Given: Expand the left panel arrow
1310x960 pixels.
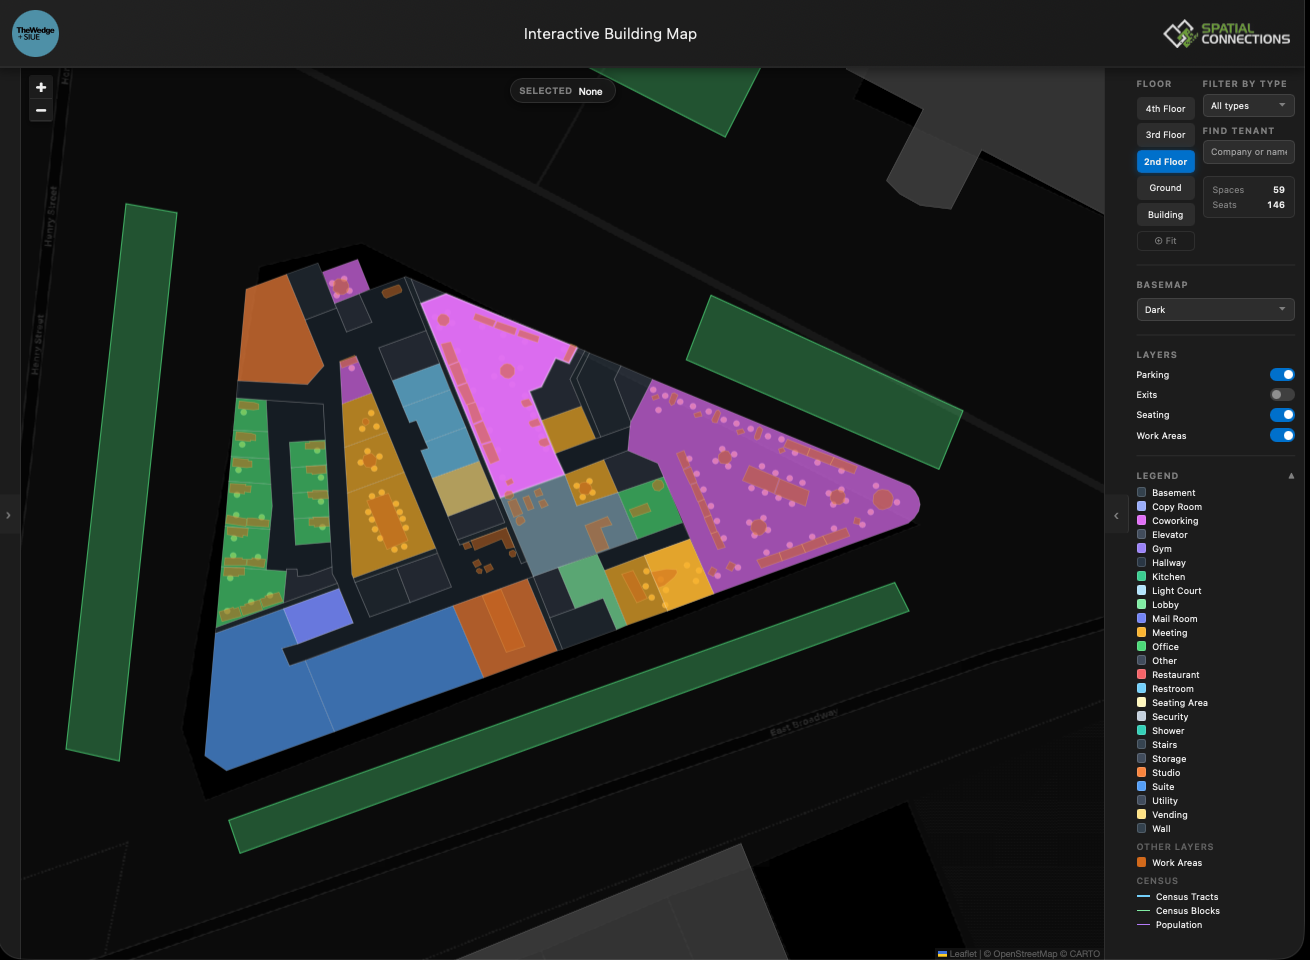Looking at the screenshot, I should point(7,514).
